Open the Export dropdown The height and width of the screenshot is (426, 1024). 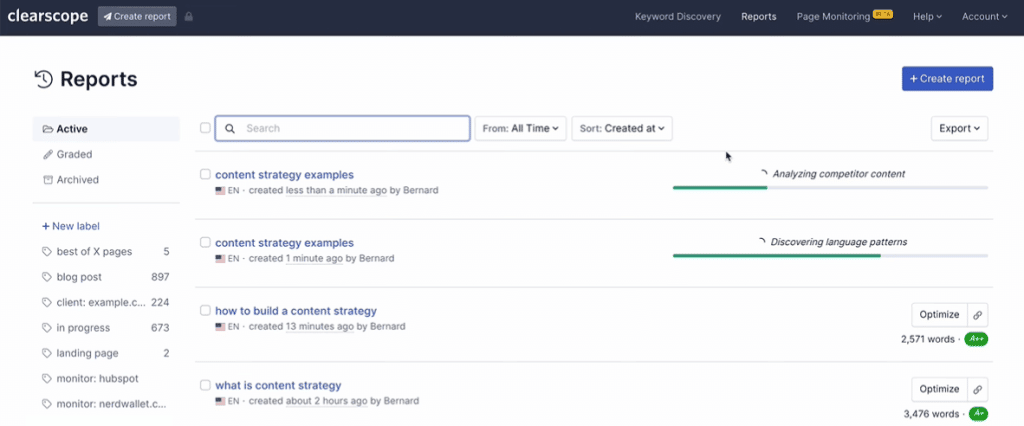(959, 128)
